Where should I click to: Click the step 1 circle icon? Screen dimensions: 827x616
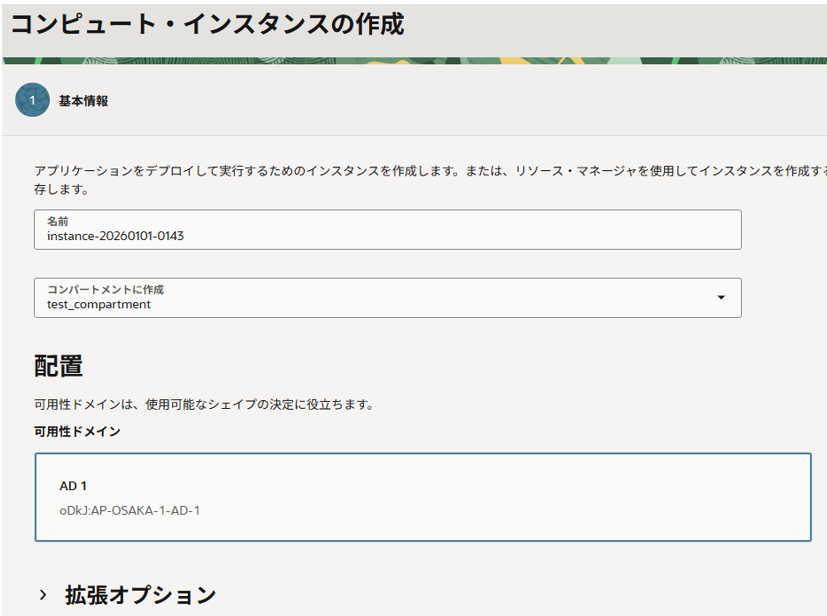coord(32,100)
